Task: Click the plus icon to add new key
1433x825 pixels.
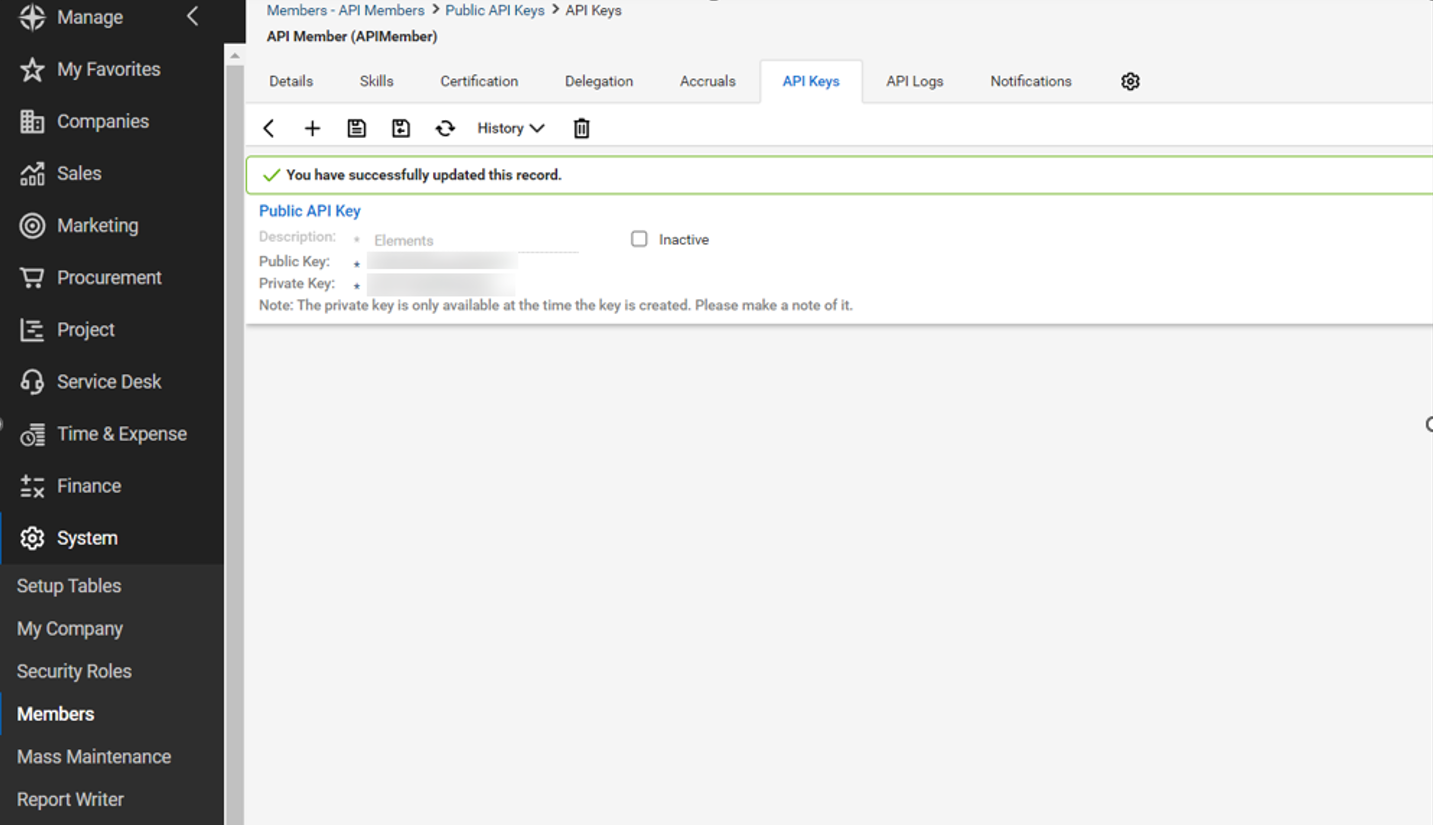Action: tap(312, 128)
